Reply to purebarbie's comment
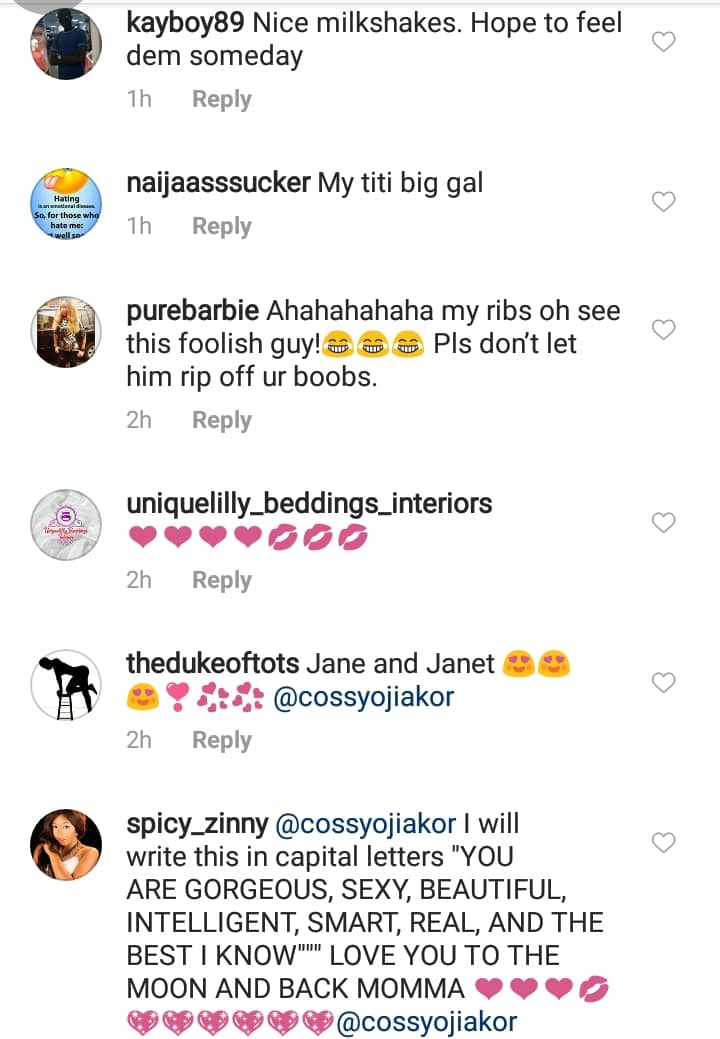Viewport: 720px width, 1039px height. [x=221, y=420]
